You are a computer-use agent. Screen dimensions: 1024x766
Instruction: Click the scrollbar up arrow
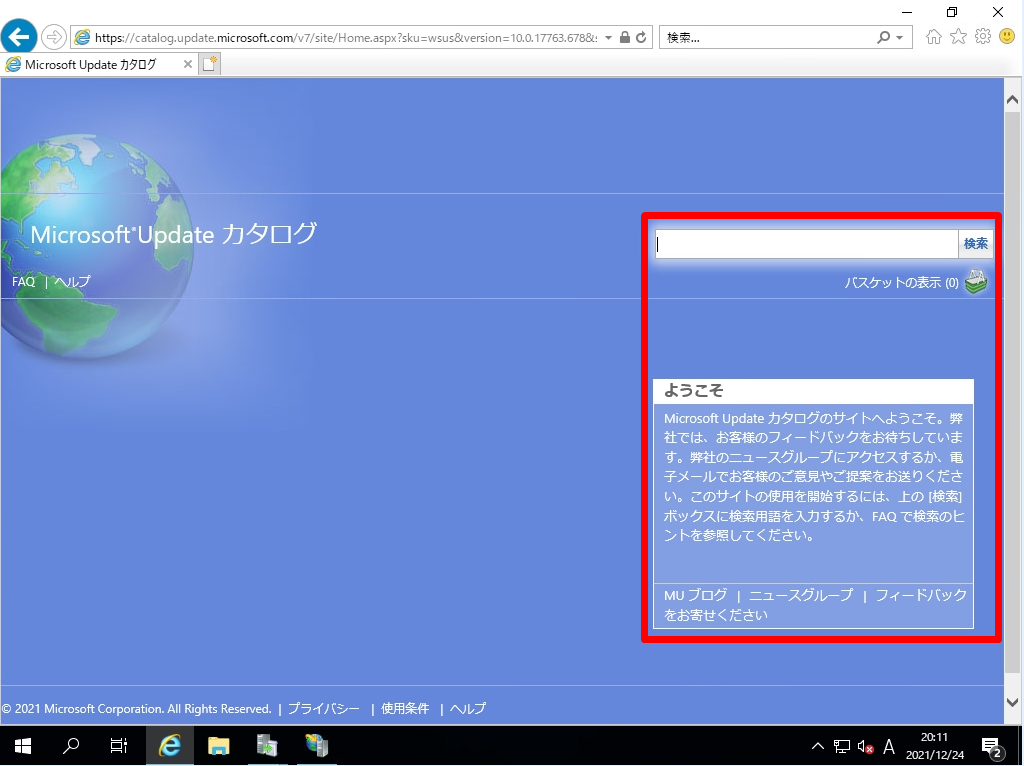tap(1012, 100)
